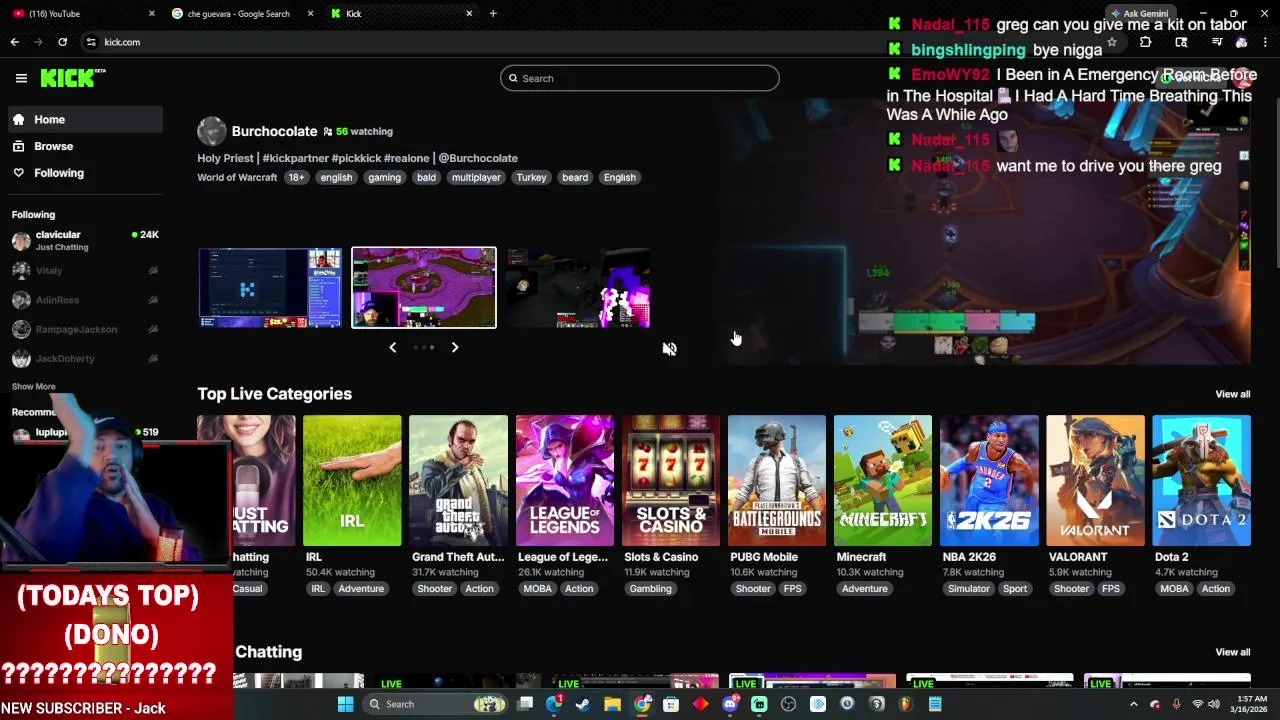Open PUBG Mobile category card
The width and height of the screenshot is (1280, 720).
pyautogui.click(x=776, y=480)
